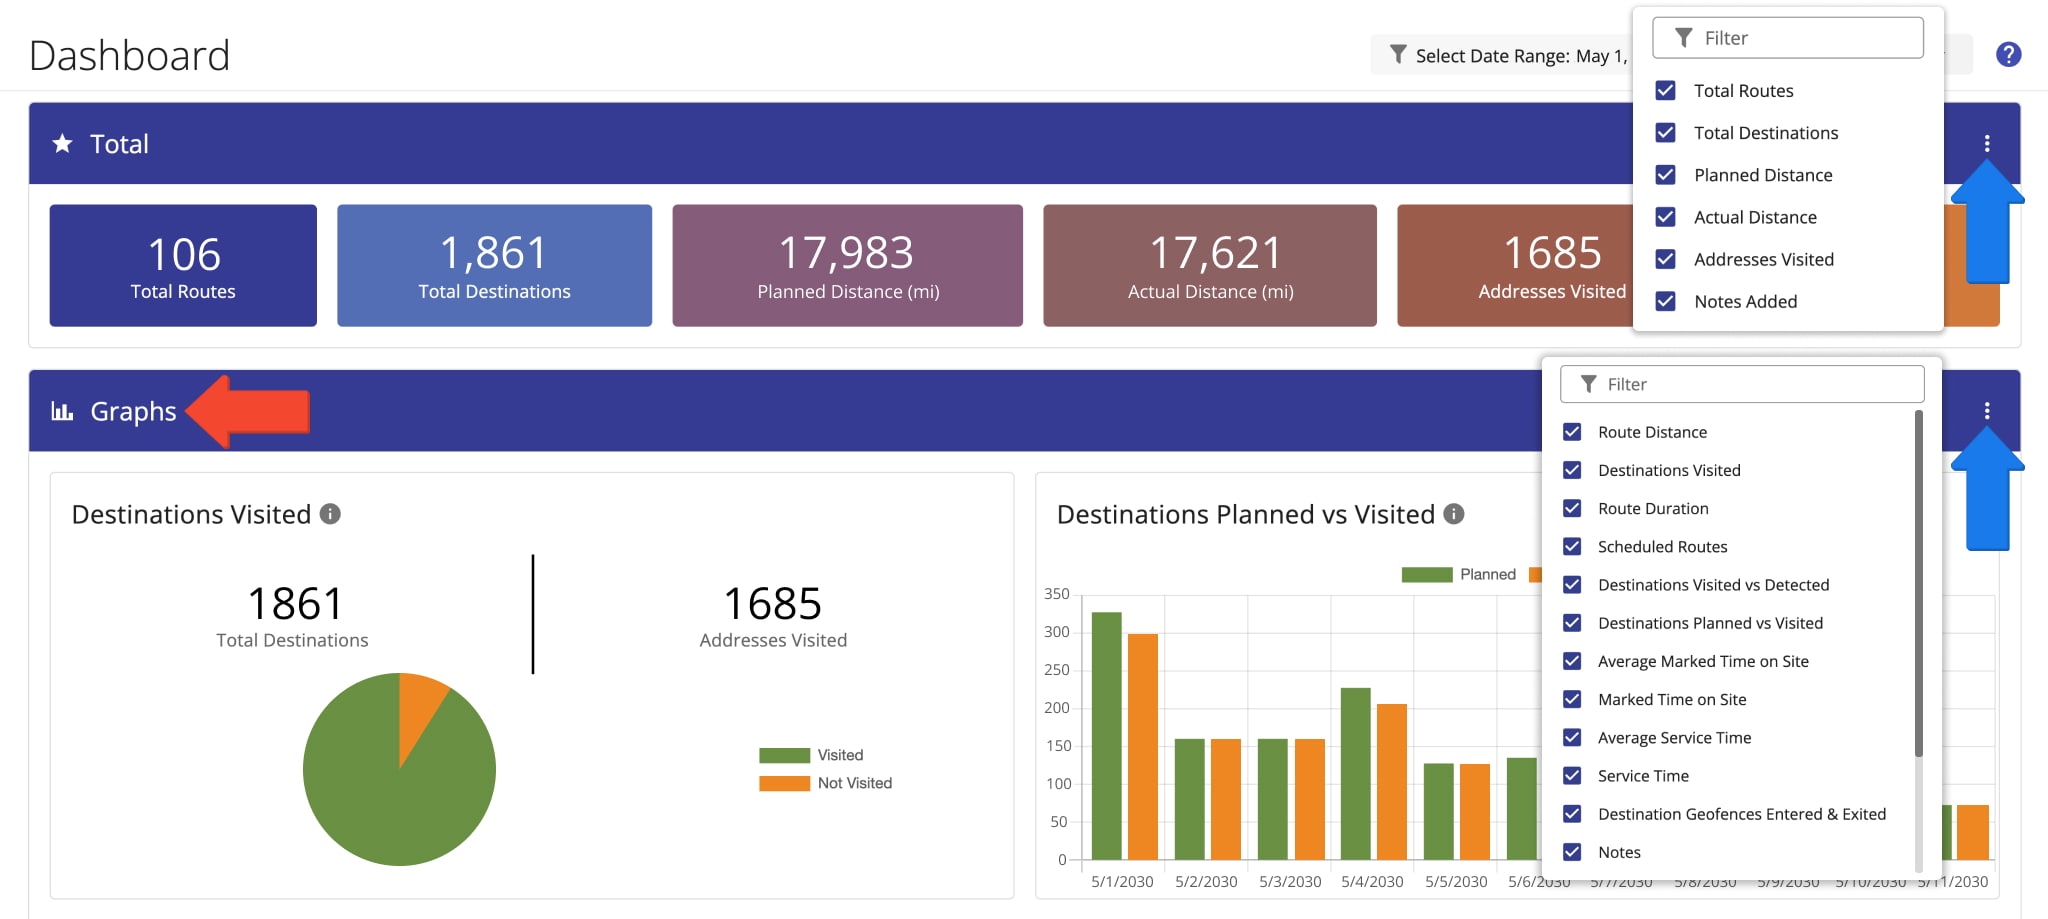Toggle Average Service Time checkbox
The height and width of the screenshot is (919, 2048).
(x=1572, y=737)
